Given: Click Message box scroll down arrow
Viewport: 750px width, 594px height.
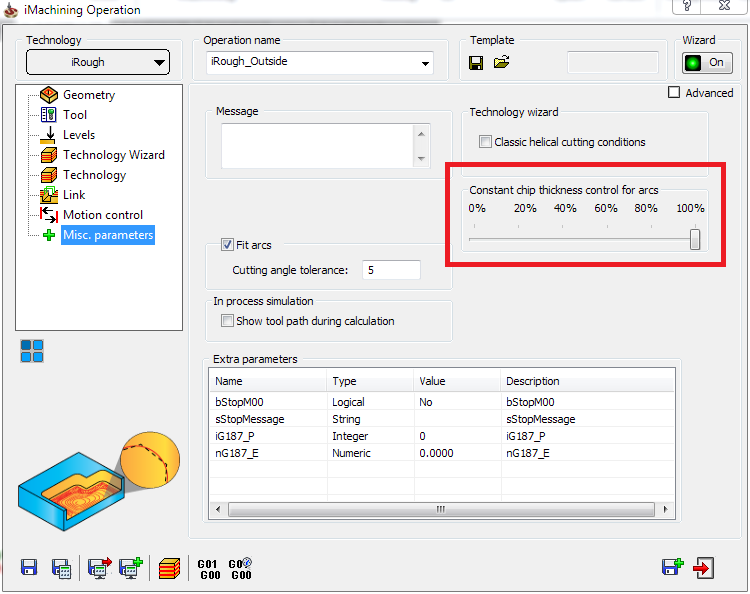Looking at the screenshot, I should tap(421, 158).
